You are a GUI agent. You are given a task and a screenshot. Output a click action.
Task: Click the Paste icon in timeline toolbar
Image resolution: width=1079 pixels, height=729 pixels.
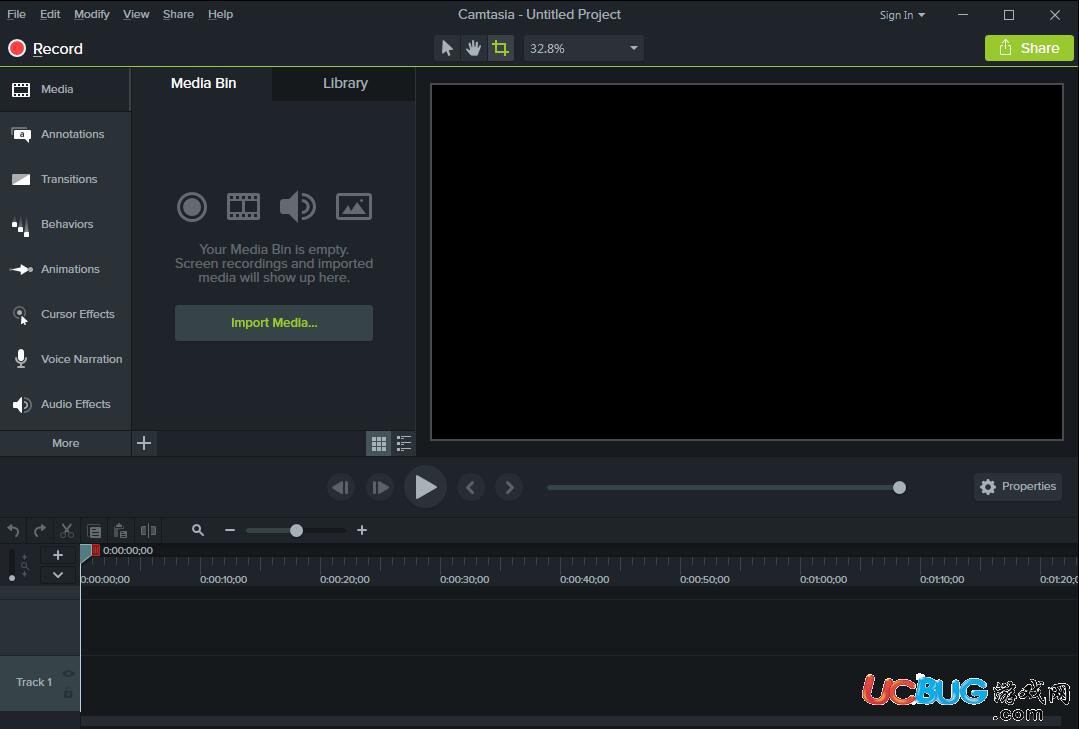point(120,531)
